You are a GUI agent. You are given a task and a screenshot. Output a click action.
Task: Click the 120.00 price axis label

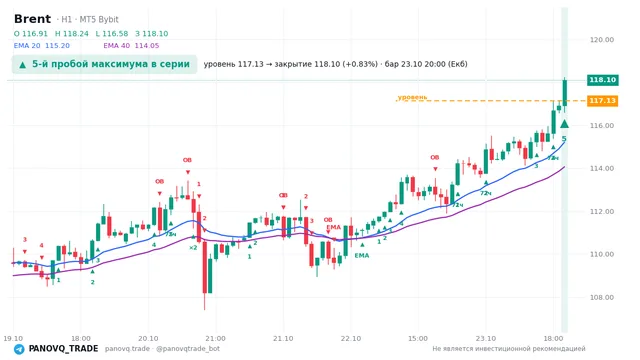602,40
